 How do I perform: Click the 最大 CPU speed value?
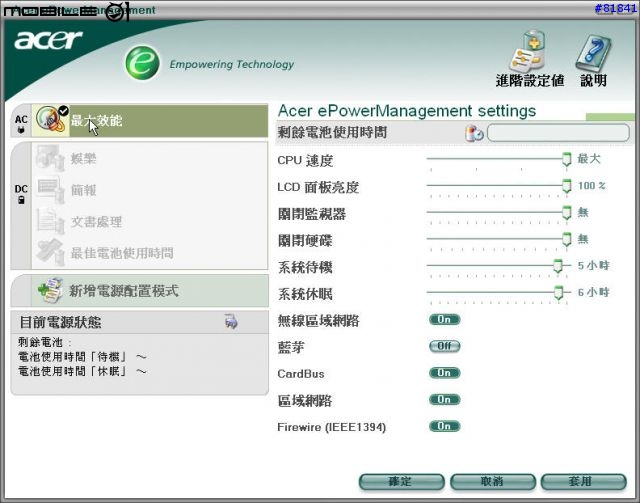tap(589, 159)
